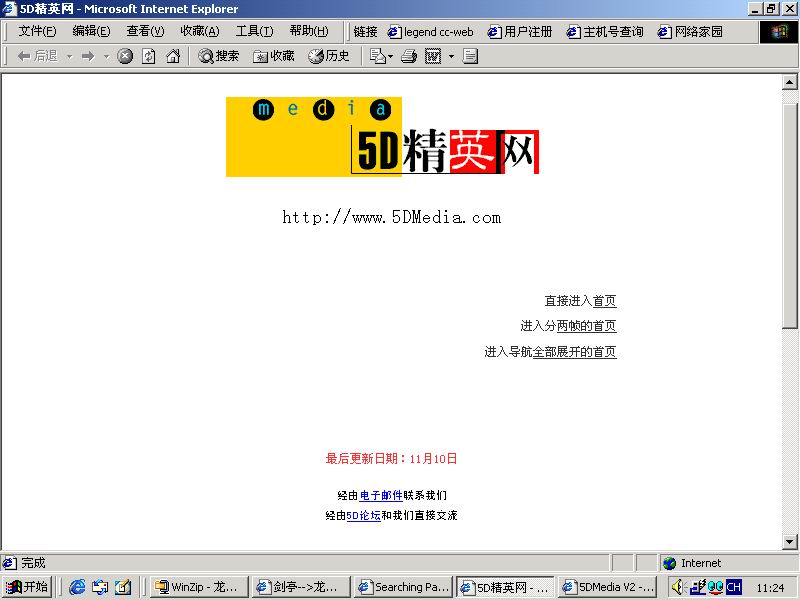Click the 5D精英网 taskbar button
The height and width of the screenshot is (600, 800).
click(505, 587)
